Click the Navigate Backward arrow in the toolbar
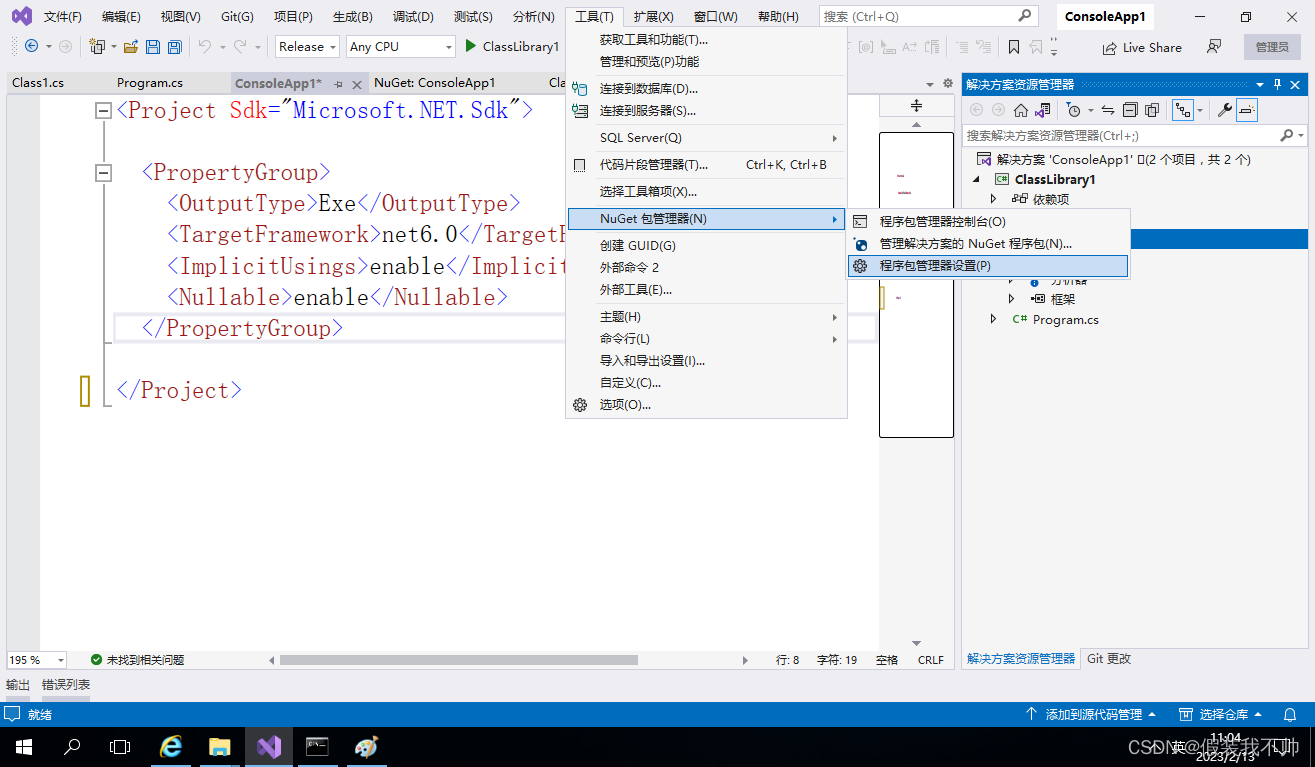The width and height of the screenshot is (1315, 767). coord(31,47)
